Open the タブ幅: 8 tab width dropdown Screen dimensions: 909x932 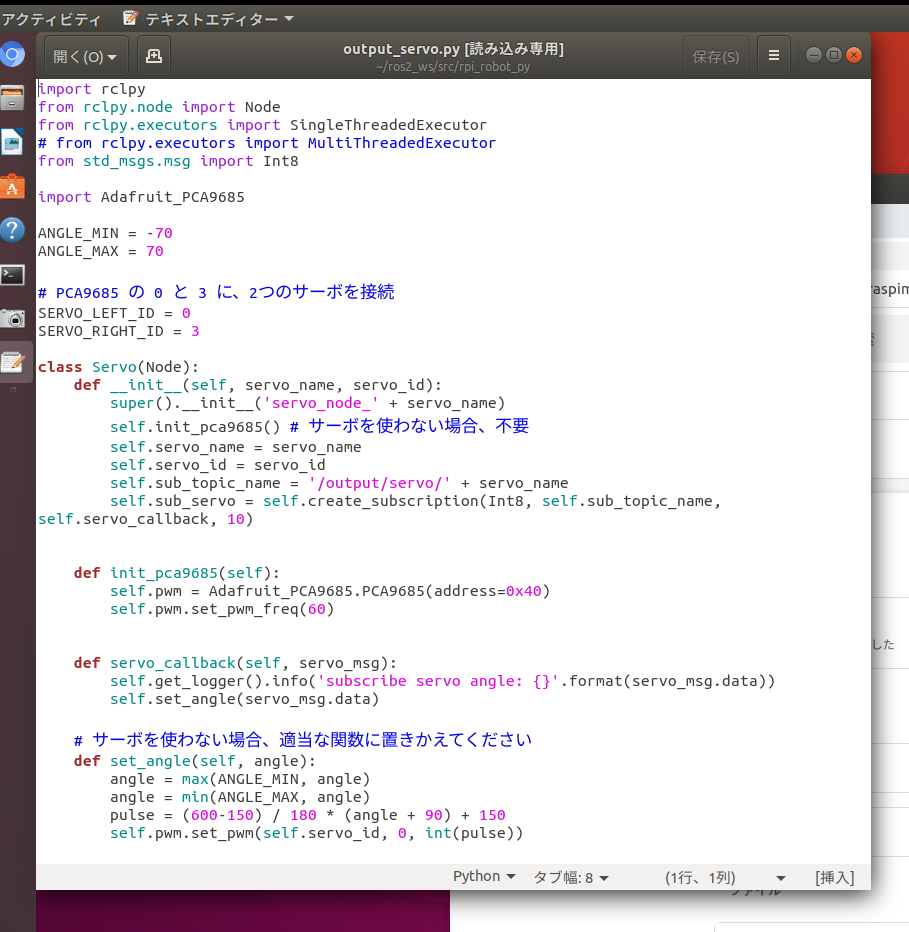point(571,877)
